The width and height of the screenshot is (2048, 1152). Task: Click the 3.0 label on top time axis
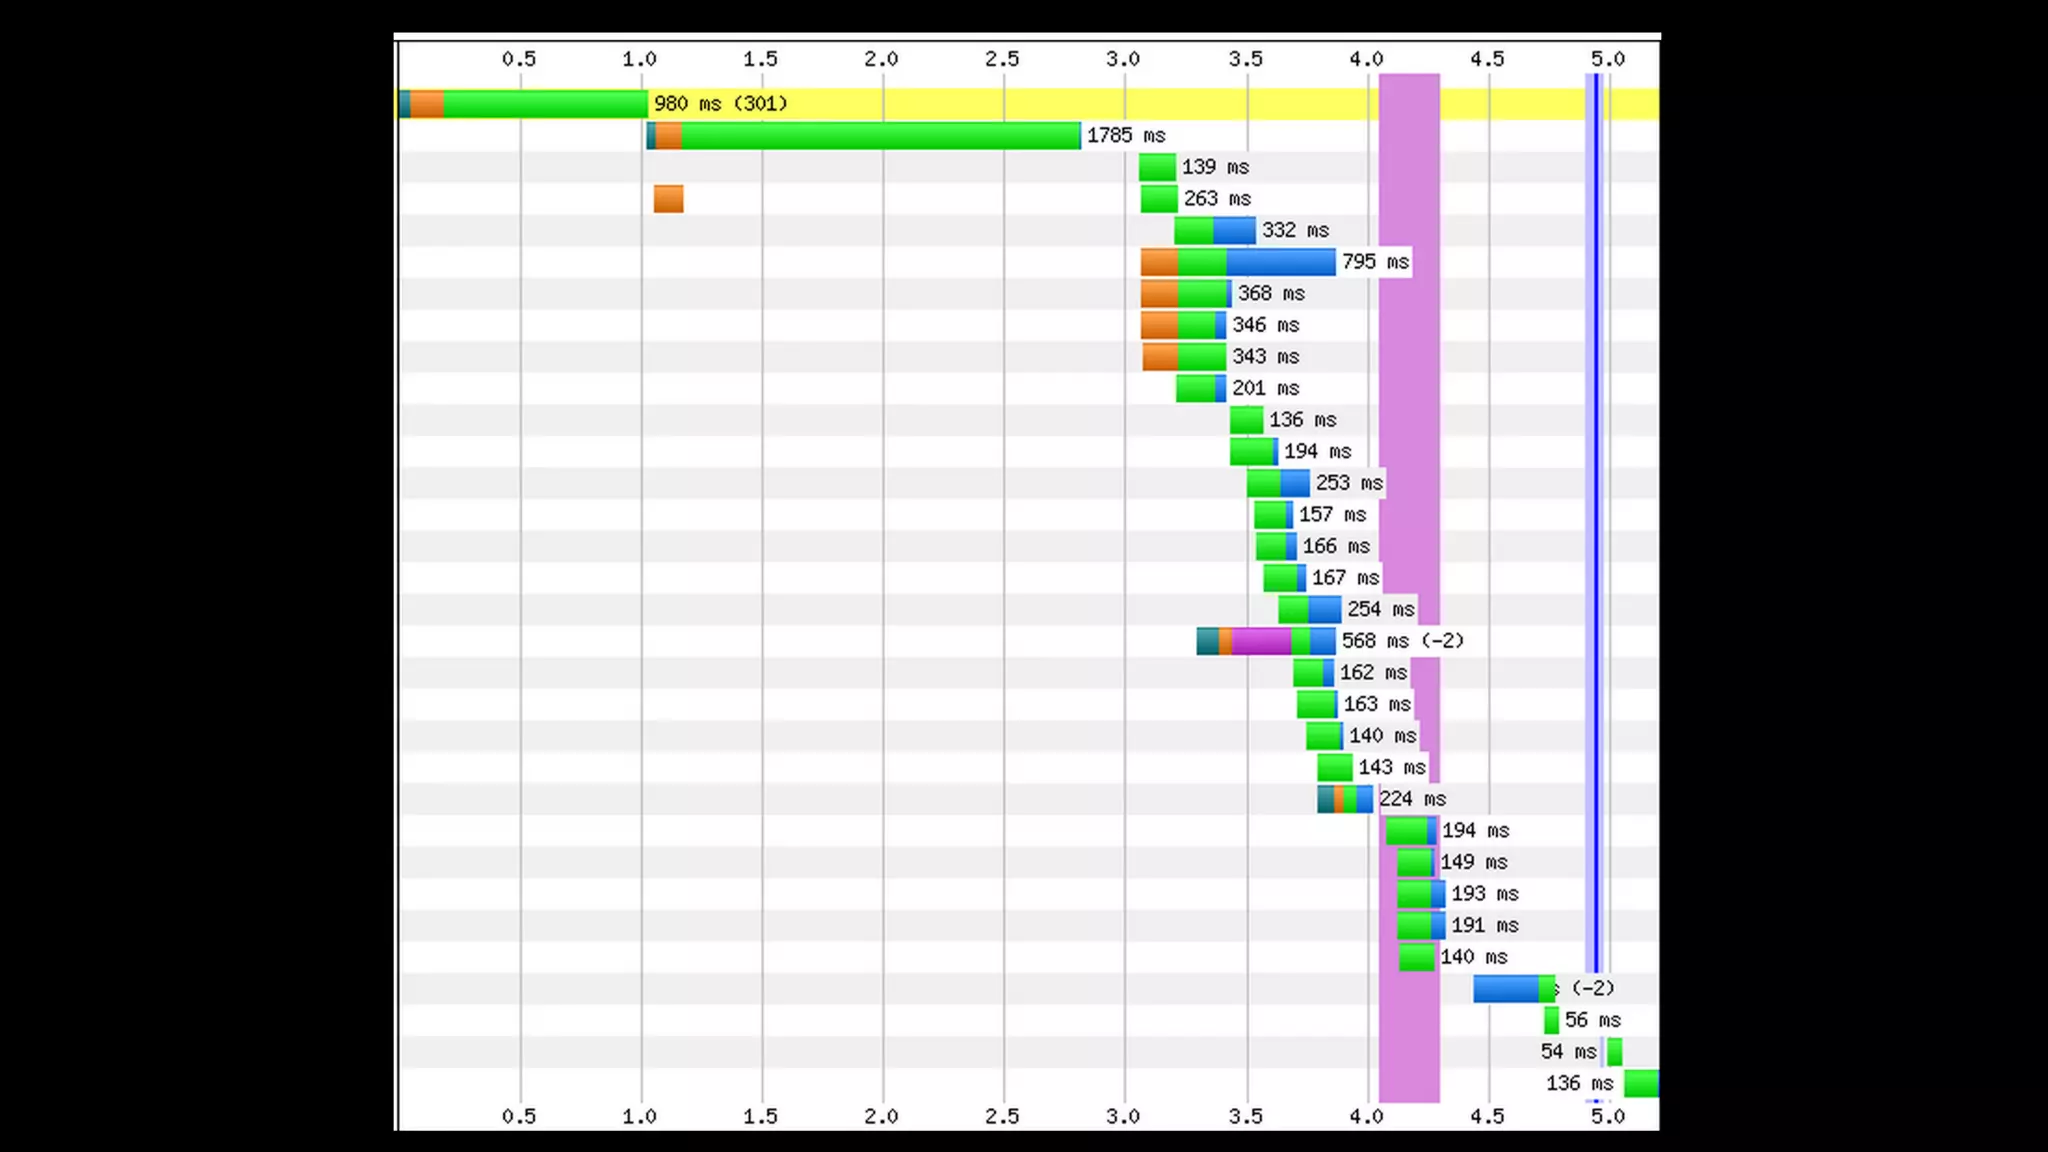point(1123,59)
